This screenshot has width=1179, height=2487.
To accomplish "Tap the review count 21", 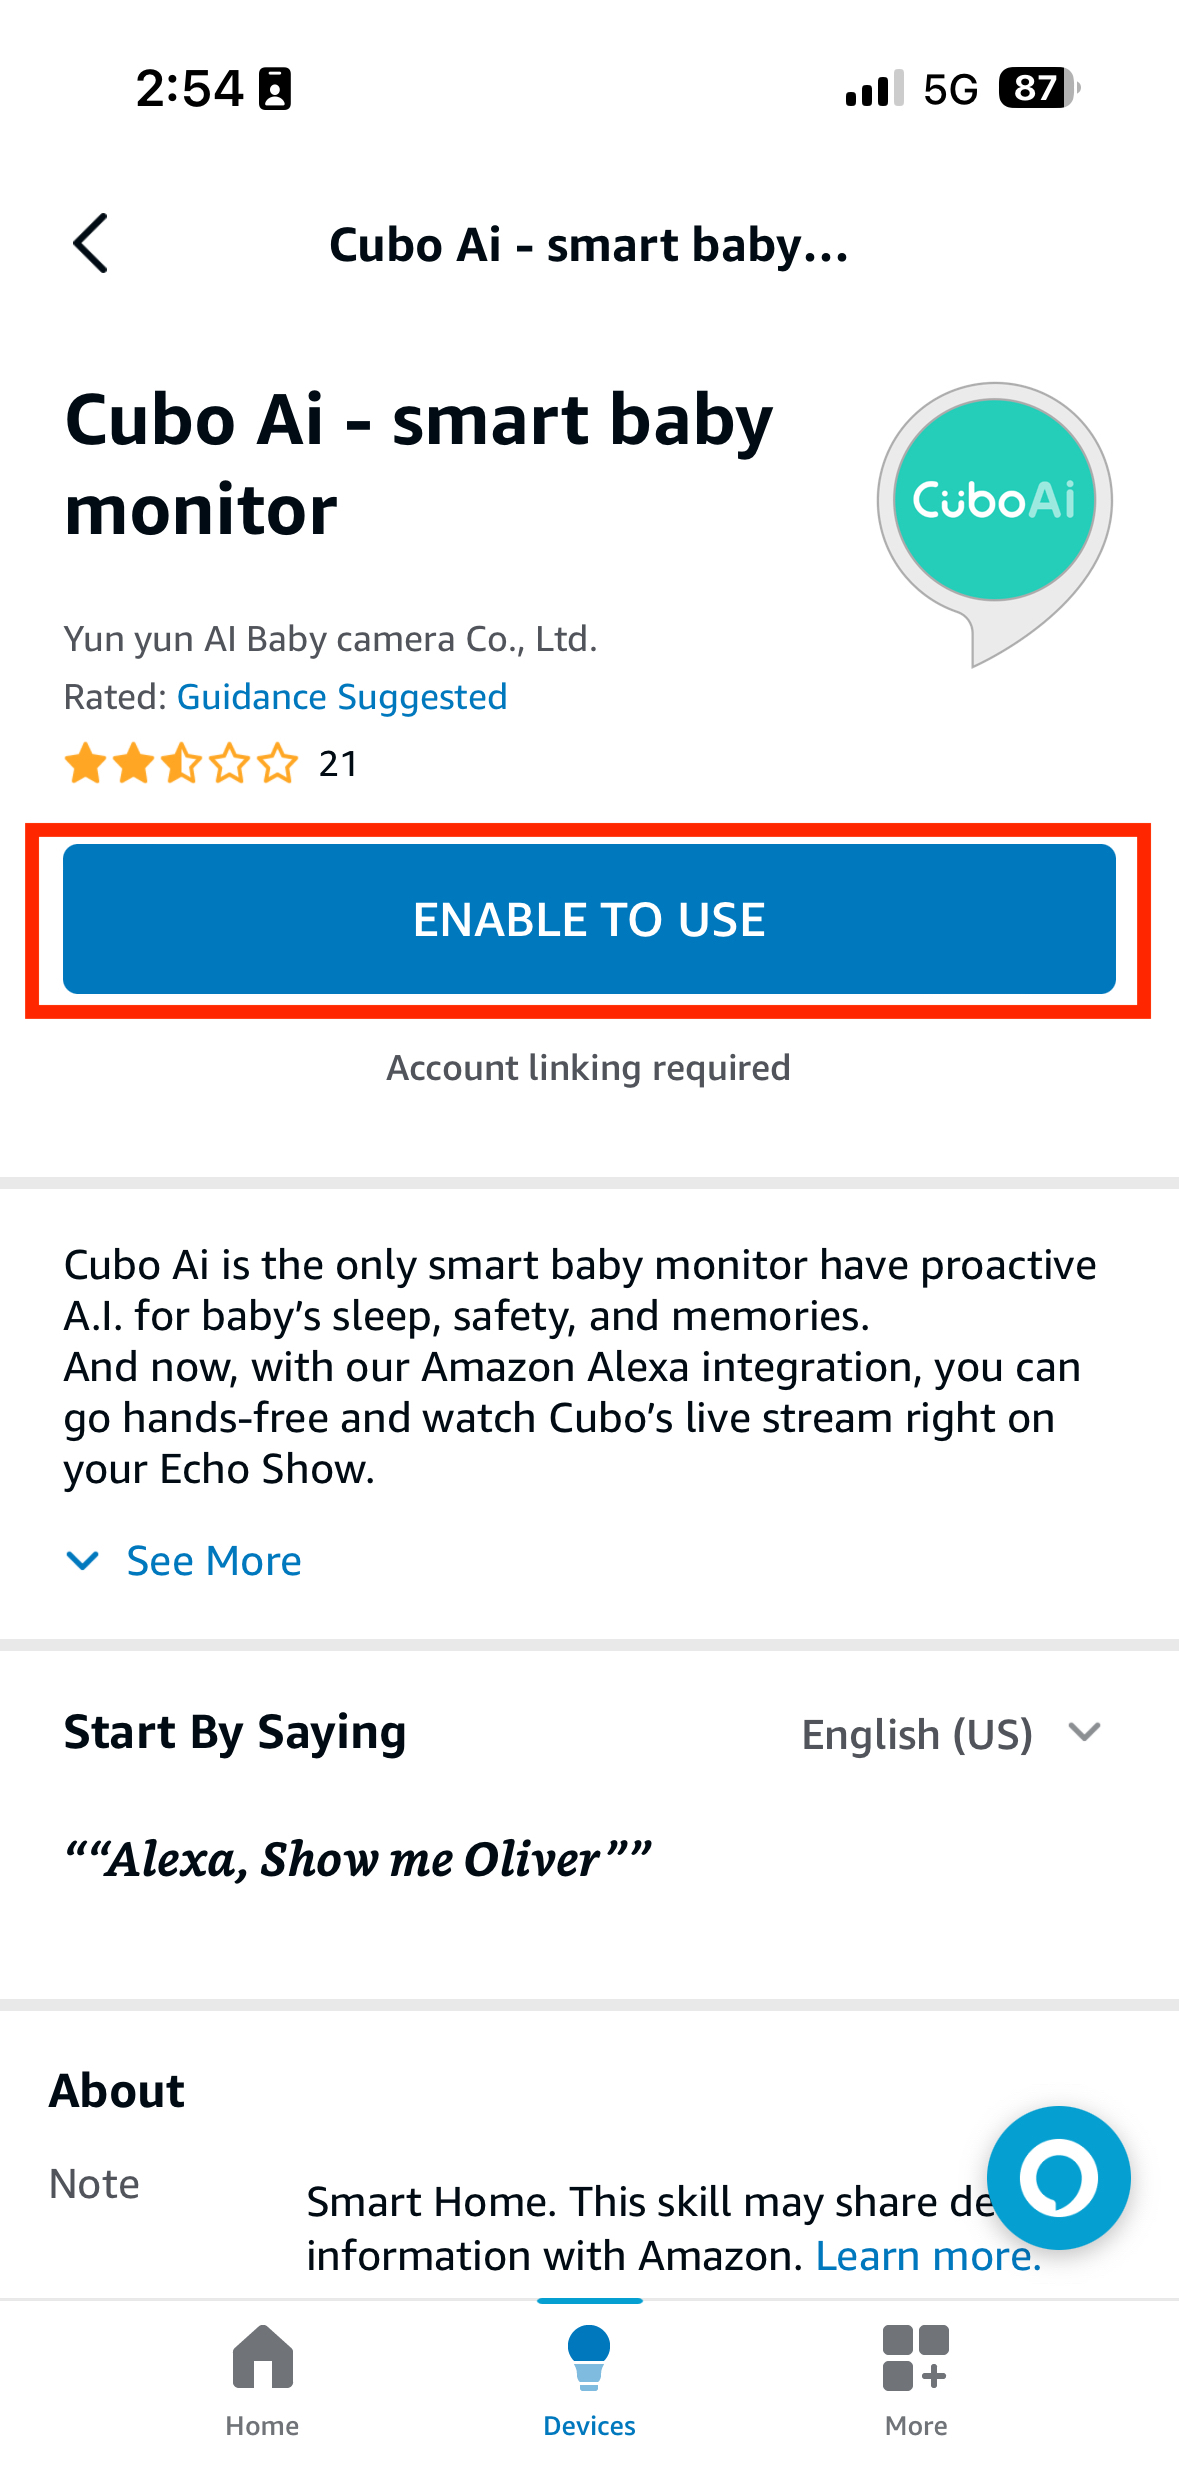I will click(338, 764).
